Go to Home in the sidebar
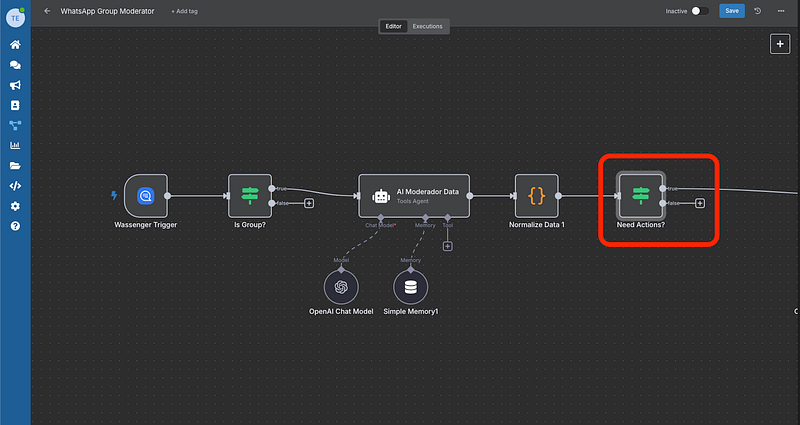This screenshot has height=425, width=800. click(x=15, y=45)
